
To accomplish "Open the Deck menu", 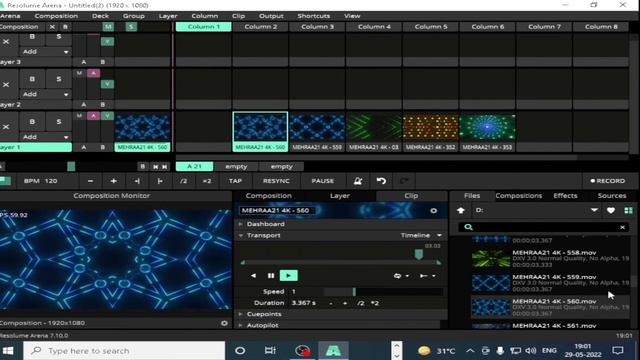I will coord(100,16).
